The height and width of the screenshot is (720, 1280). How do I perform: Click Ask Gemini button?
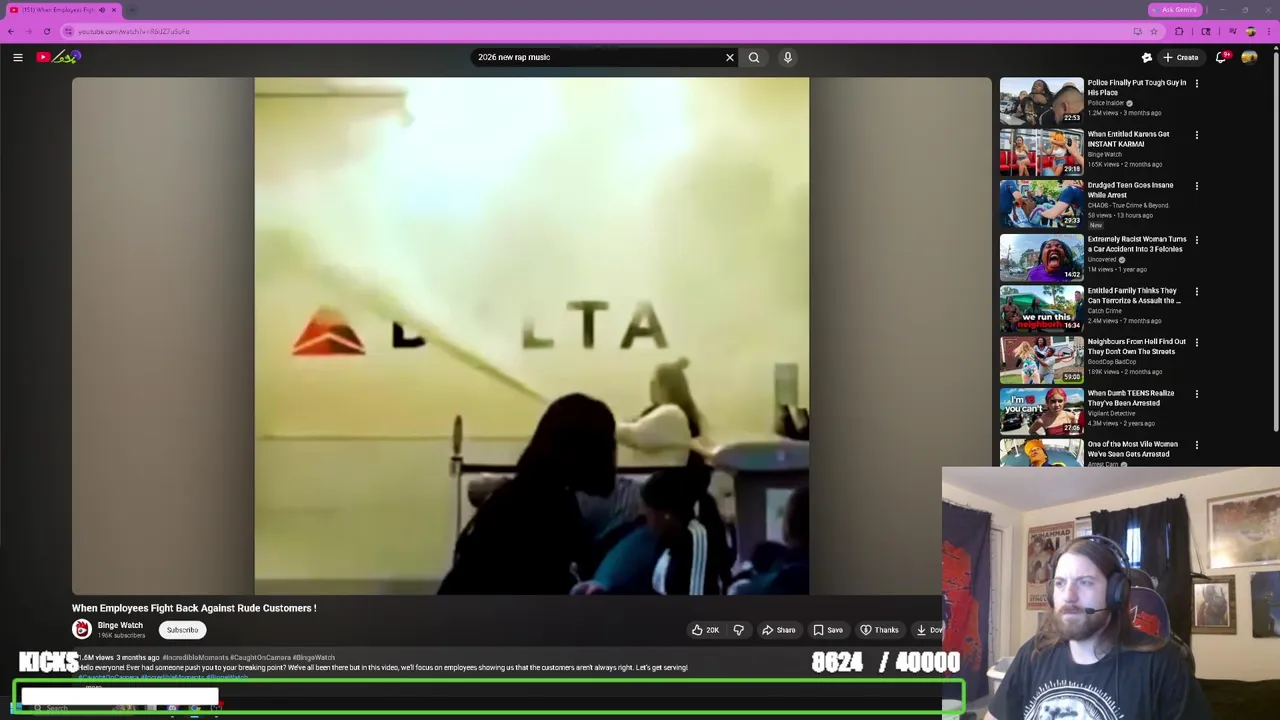point(1174,10)
